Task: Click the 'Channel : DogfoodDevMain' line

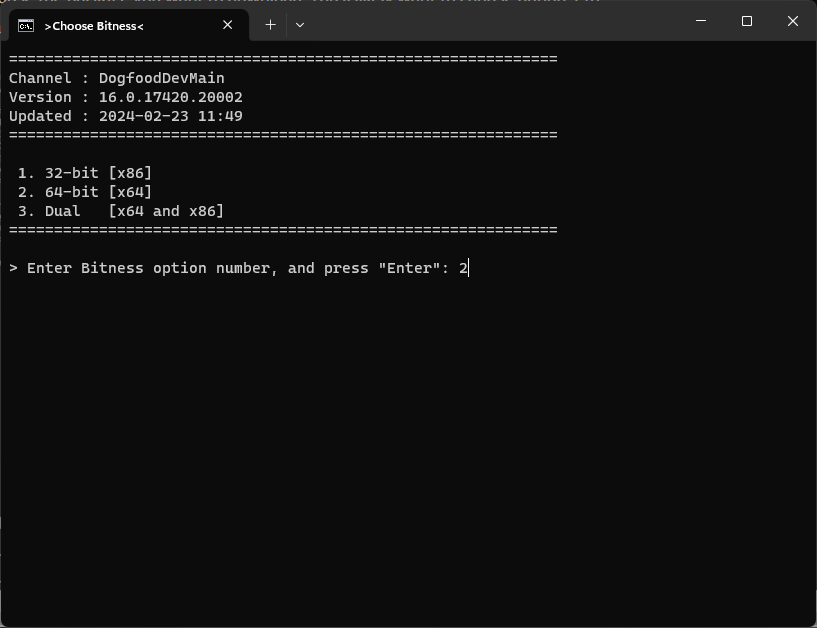Action: [117, 78]
